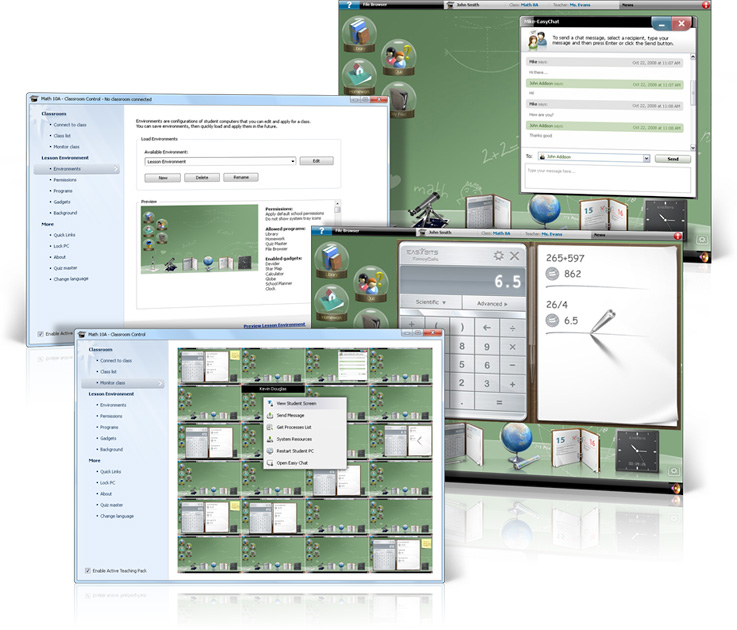
Task: Open the calculator's settings gear icon
Action: click(x=498, y=256)
